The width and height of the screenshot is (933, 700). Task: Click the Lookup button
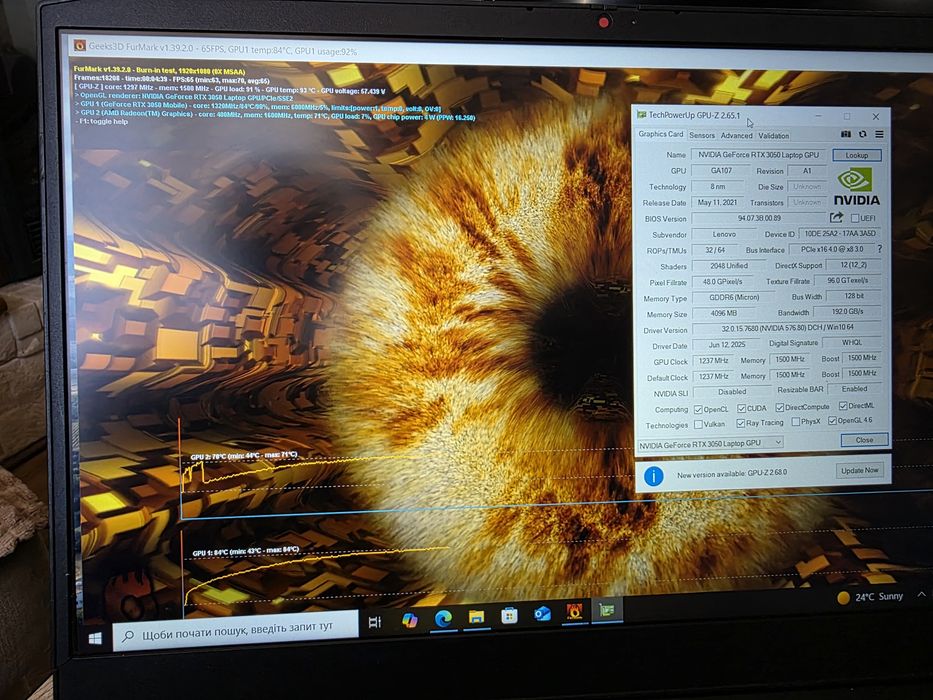(x=856, y=155)
